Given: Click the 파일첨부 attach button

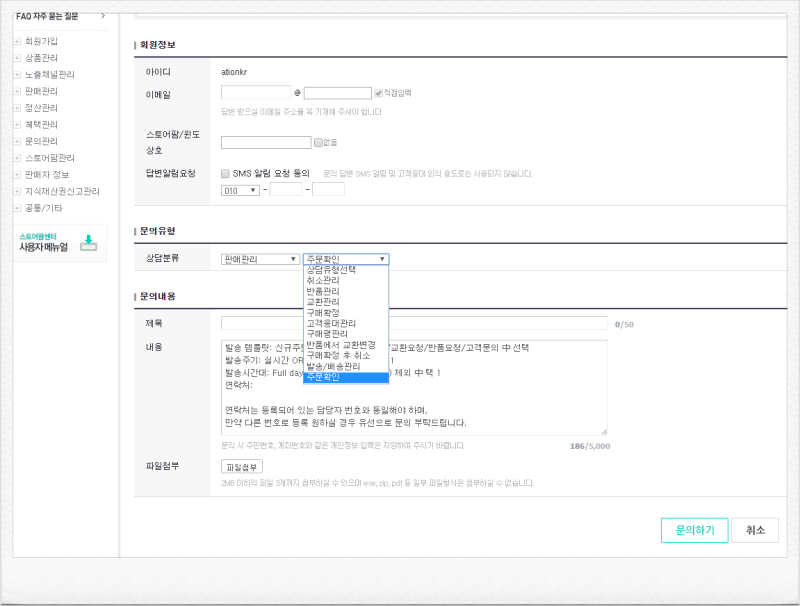Looking at the screenshot, I should 242,467.
